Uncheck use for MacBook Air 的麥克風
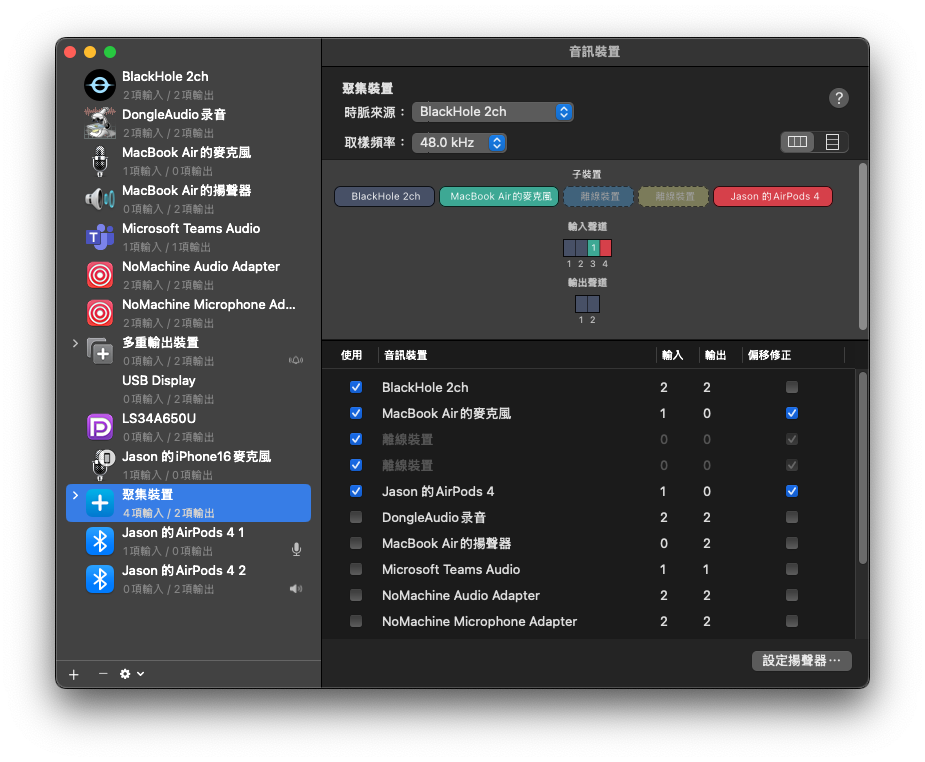The height and width of the screenshot is (762, 925). tap(356, 413)
